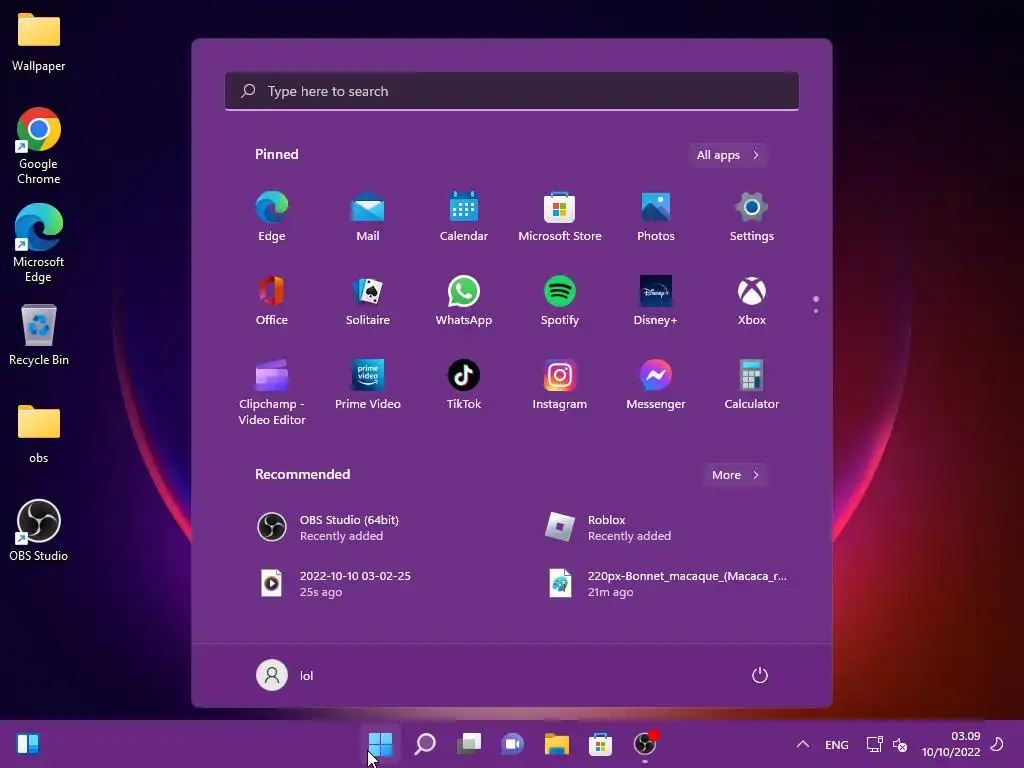Viewport: 1024px width, 768px height.
Task: Open the Calculator app
Action: tap(752, 385)
